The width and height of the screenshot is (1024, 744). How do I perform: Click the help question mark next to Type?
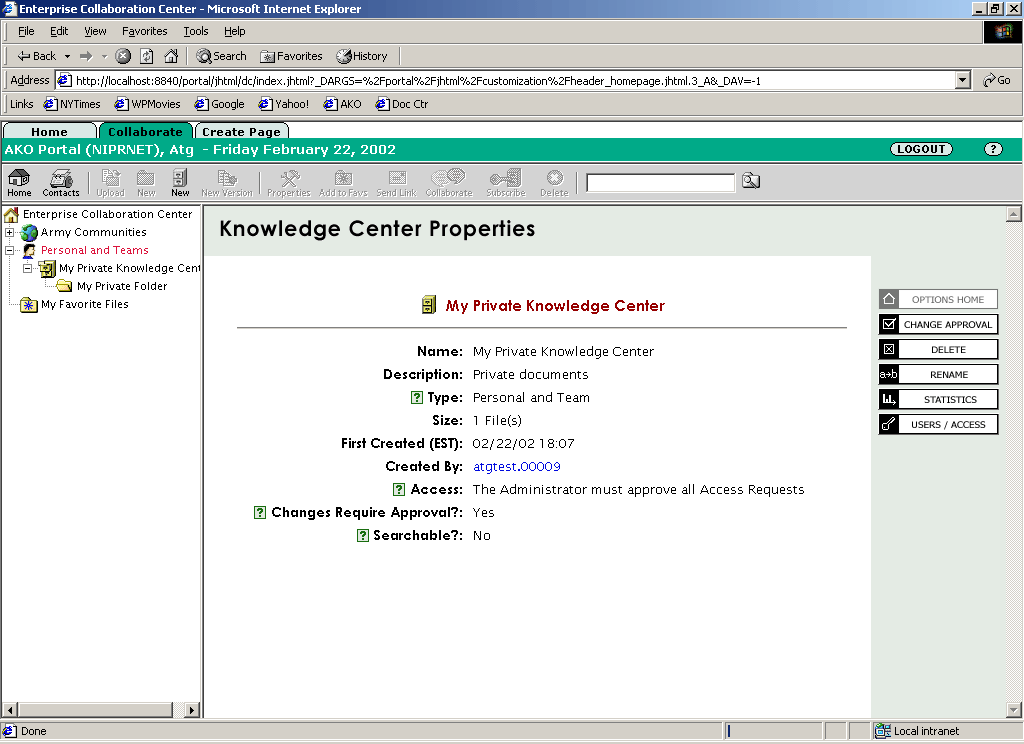[418, 398]
